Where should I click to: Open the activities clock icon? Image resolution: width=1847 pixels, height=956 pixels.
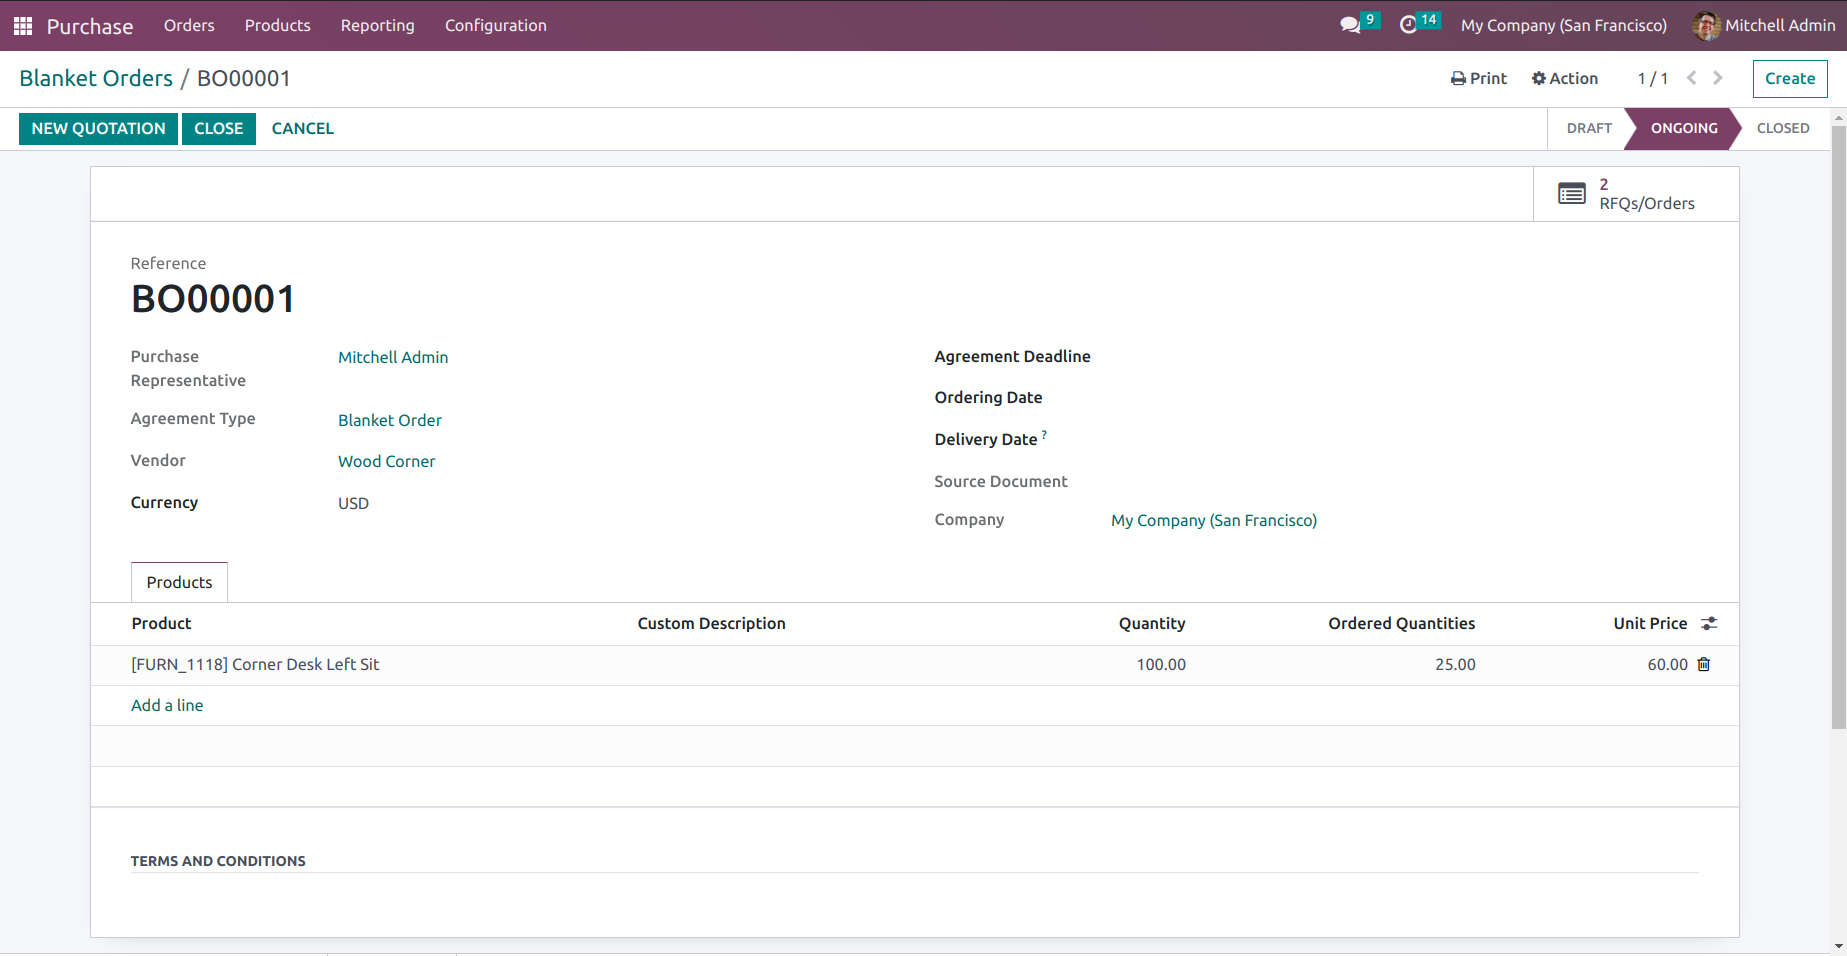(1408, 25)
